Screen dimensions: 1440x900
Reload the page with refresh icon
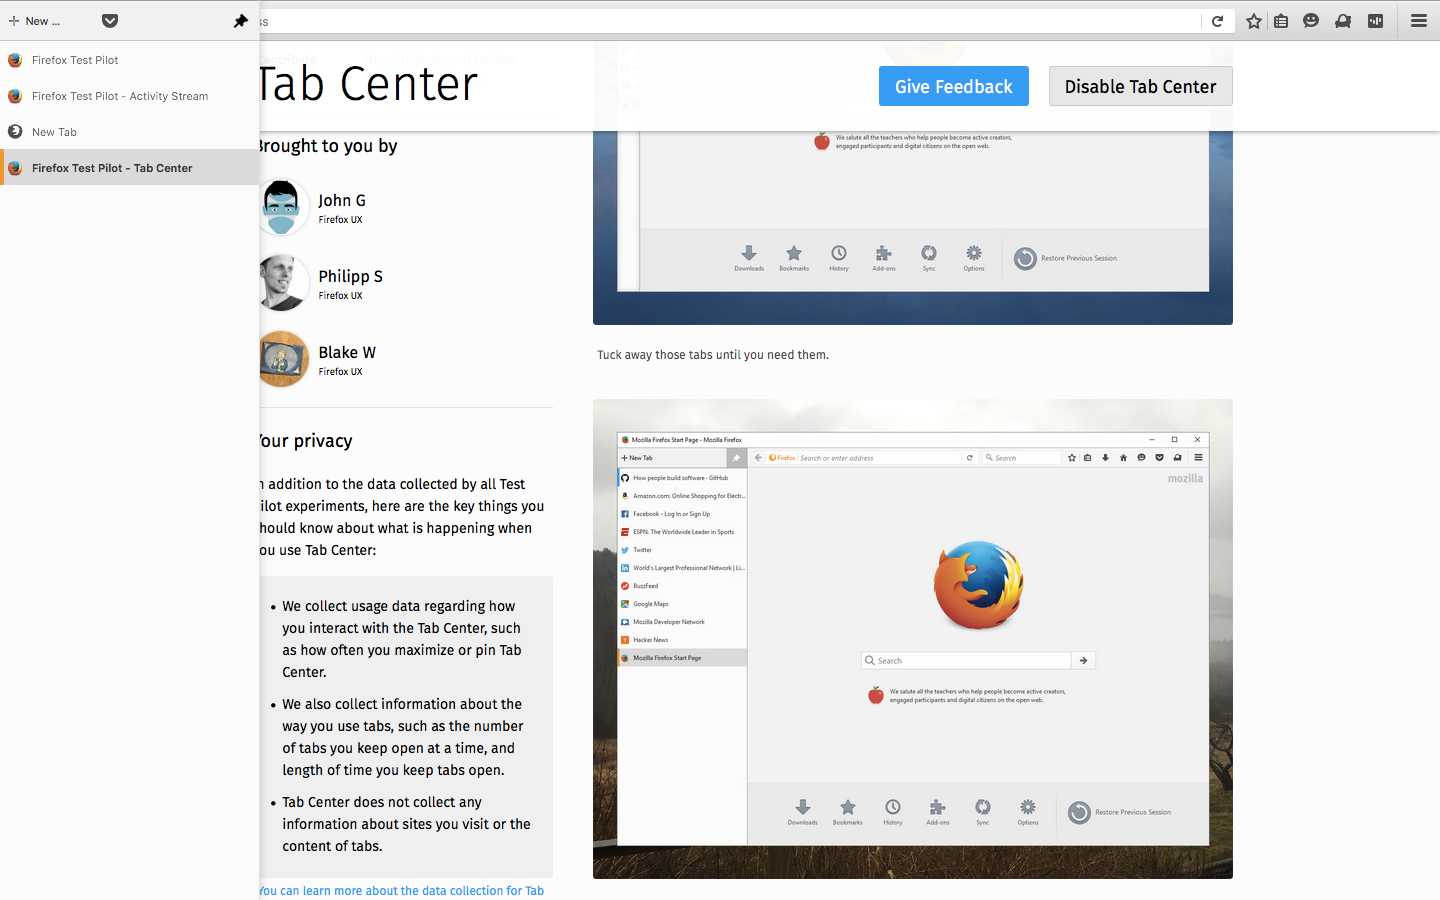click(x=1217, y=21)
